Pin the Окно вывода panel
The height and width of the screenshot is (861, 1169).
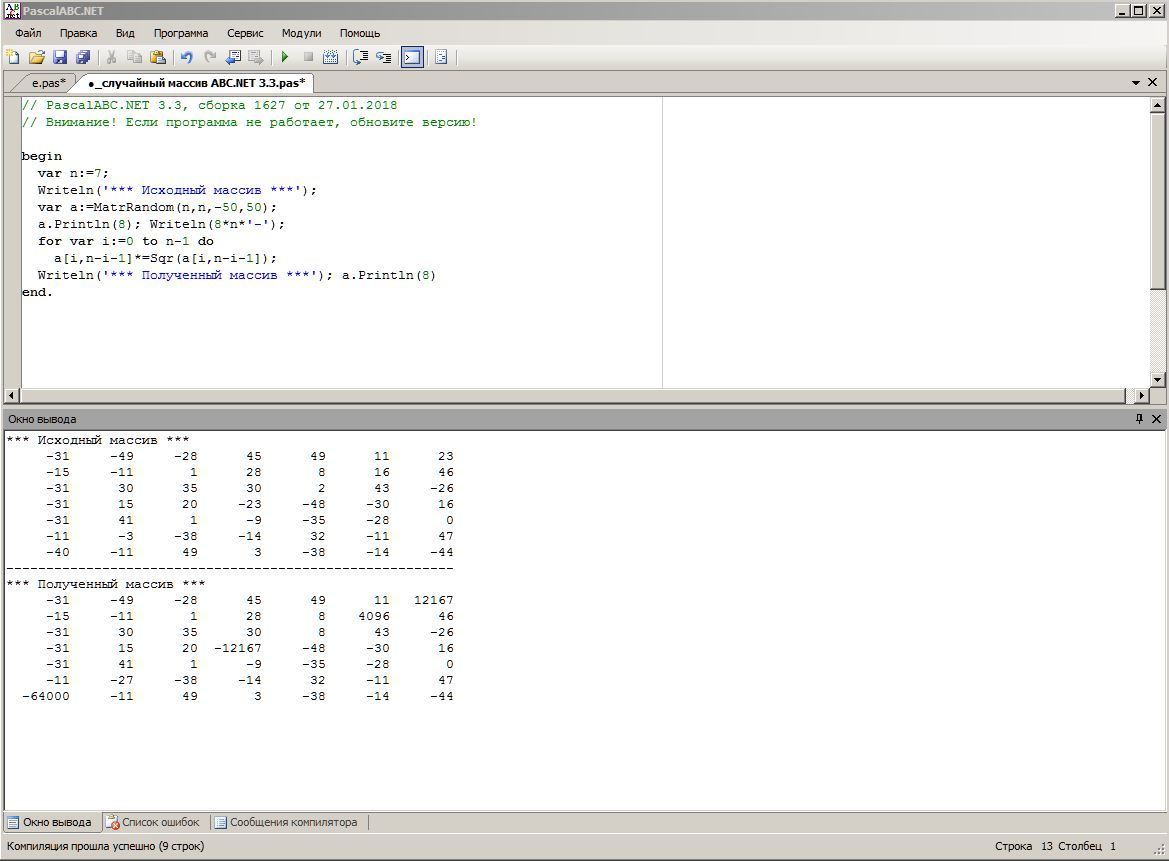tap(1138, 419)
